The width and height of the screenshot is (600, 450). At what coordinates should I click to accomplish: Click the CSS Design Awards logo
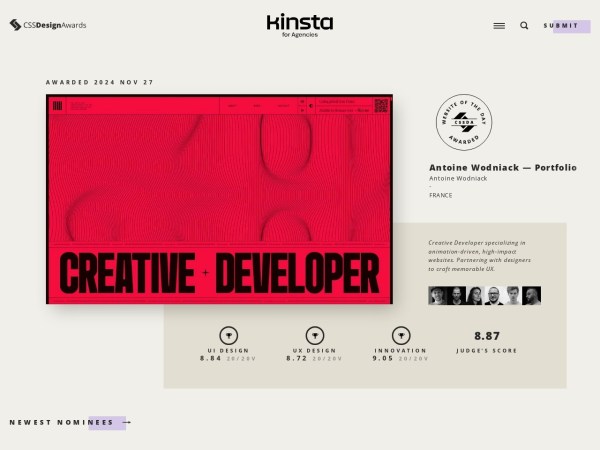point(48,25)
